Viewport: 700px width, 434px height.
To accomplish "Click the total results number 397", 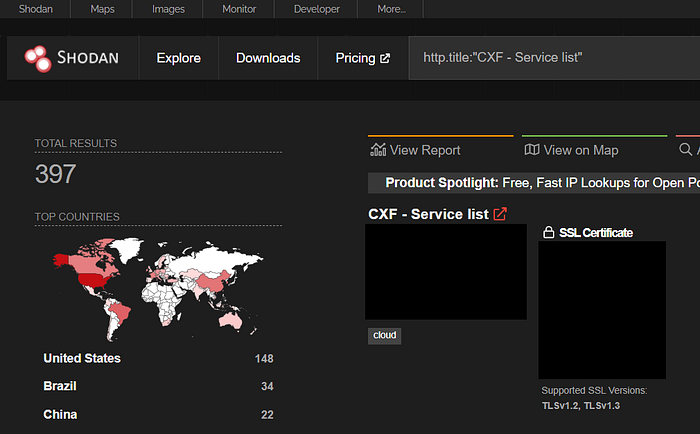I will (55, 174).
